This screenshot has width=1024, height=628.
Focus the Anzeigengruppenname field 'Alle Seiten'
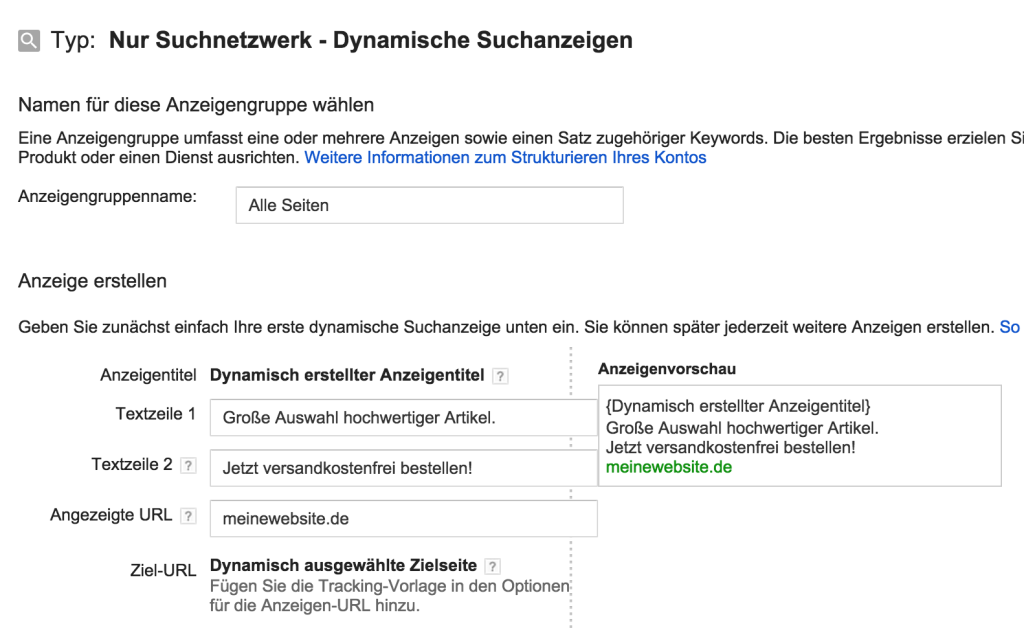click(430, 205)
